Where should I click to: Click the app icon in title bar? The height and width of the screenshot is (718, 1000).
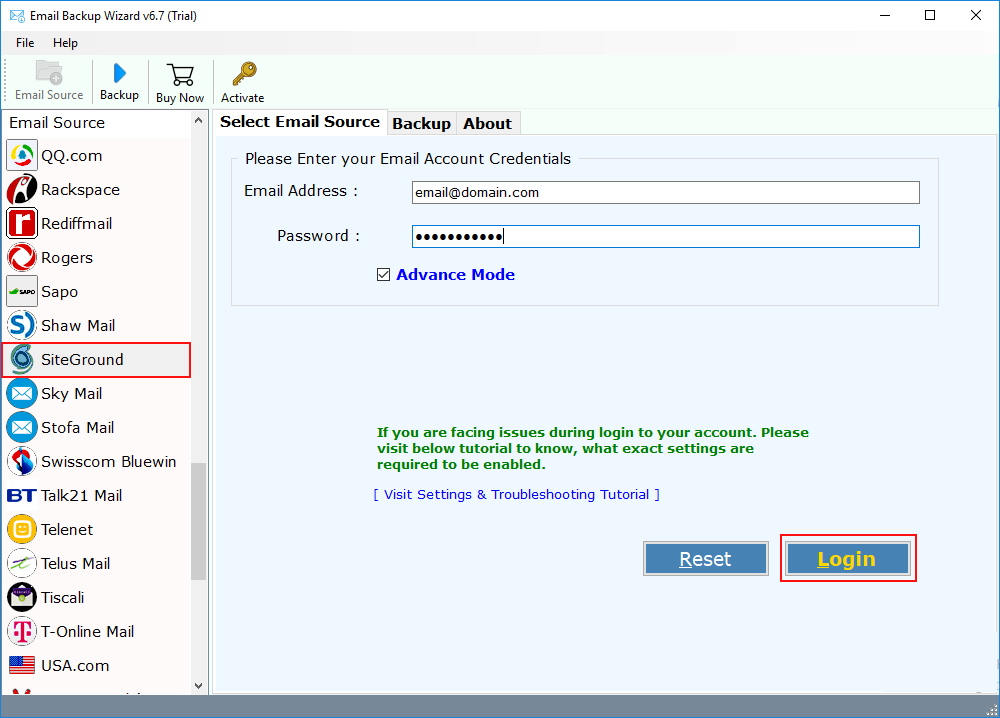pyautogui.click(x=17, y=16)
